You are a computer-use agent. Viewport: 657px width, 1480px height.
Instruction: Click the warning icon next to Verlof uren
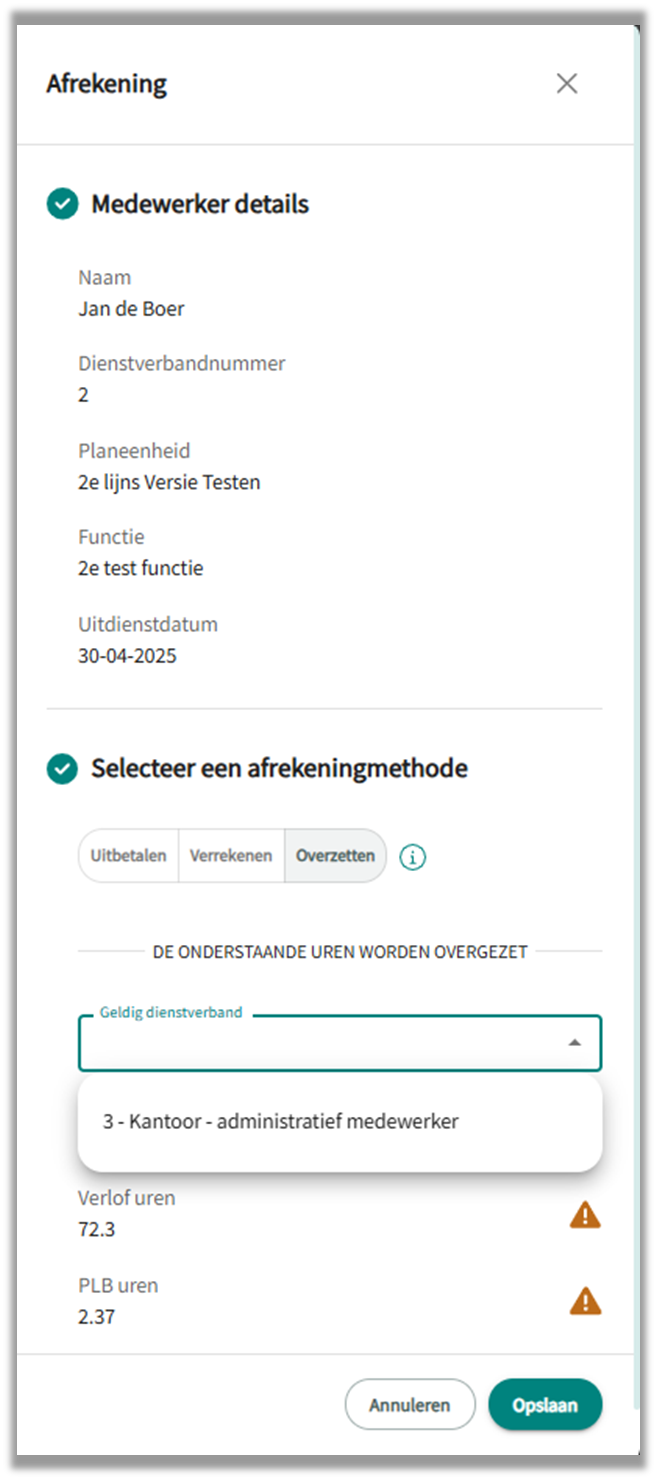click(585, 1215)
